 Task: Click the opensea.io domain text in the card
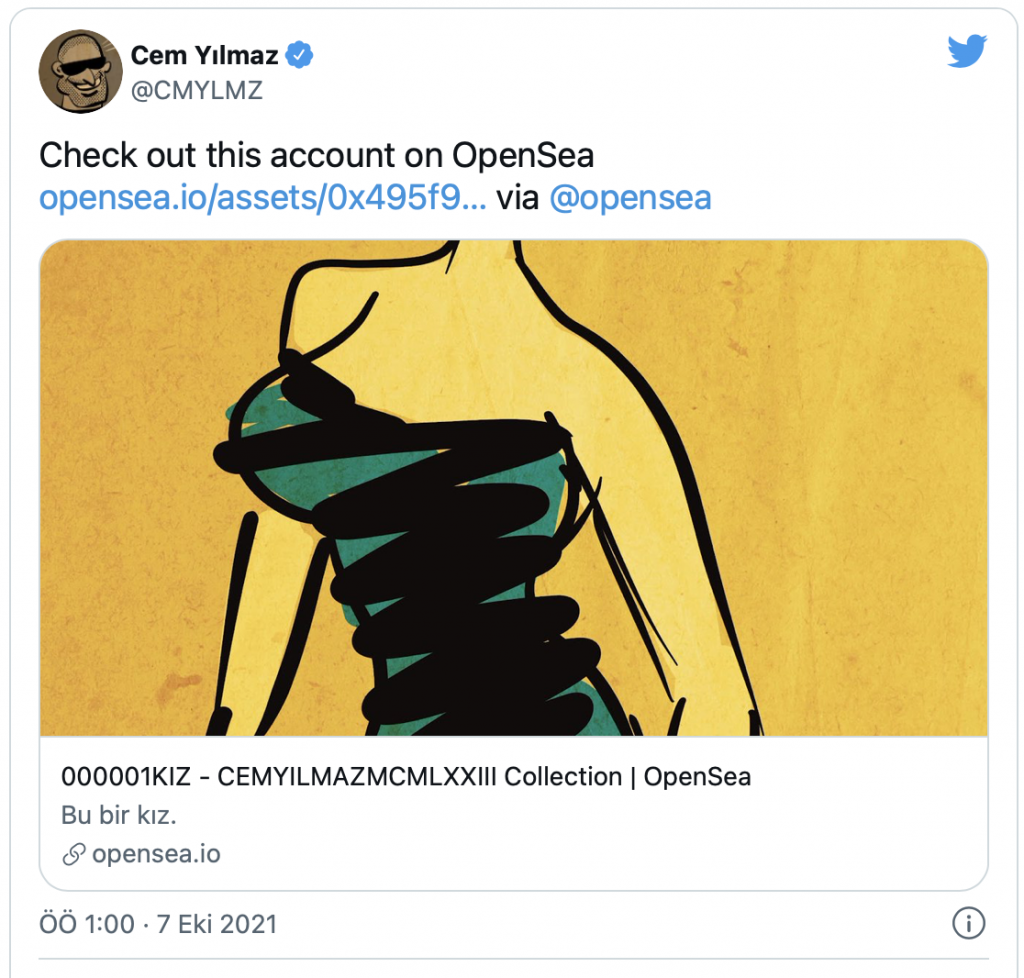coord(156,854)
